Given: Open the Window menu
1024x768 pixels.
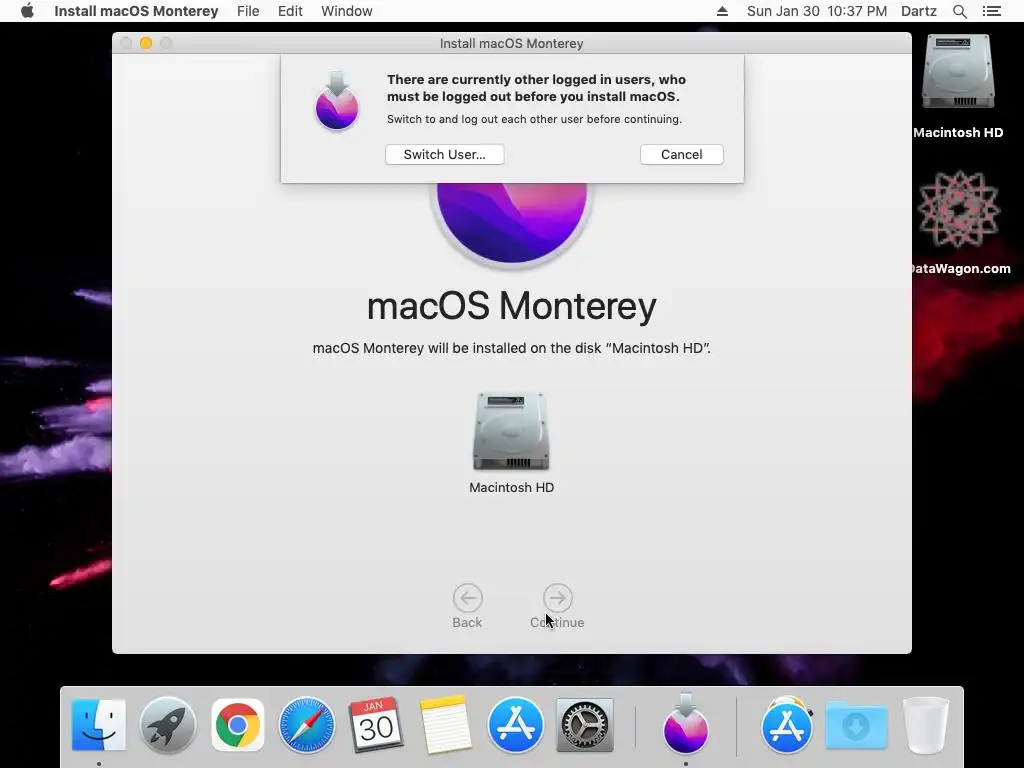Looking at the screenshot, I should pos(347,11).
